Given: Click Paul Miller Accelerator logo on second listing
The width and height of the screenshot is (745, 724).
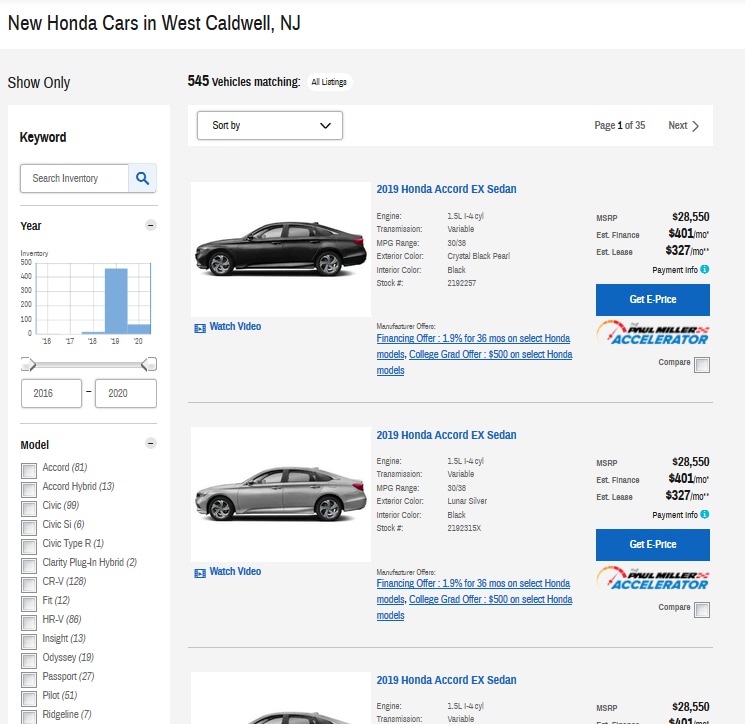Looking at the screenshot, I should [653, 578].
